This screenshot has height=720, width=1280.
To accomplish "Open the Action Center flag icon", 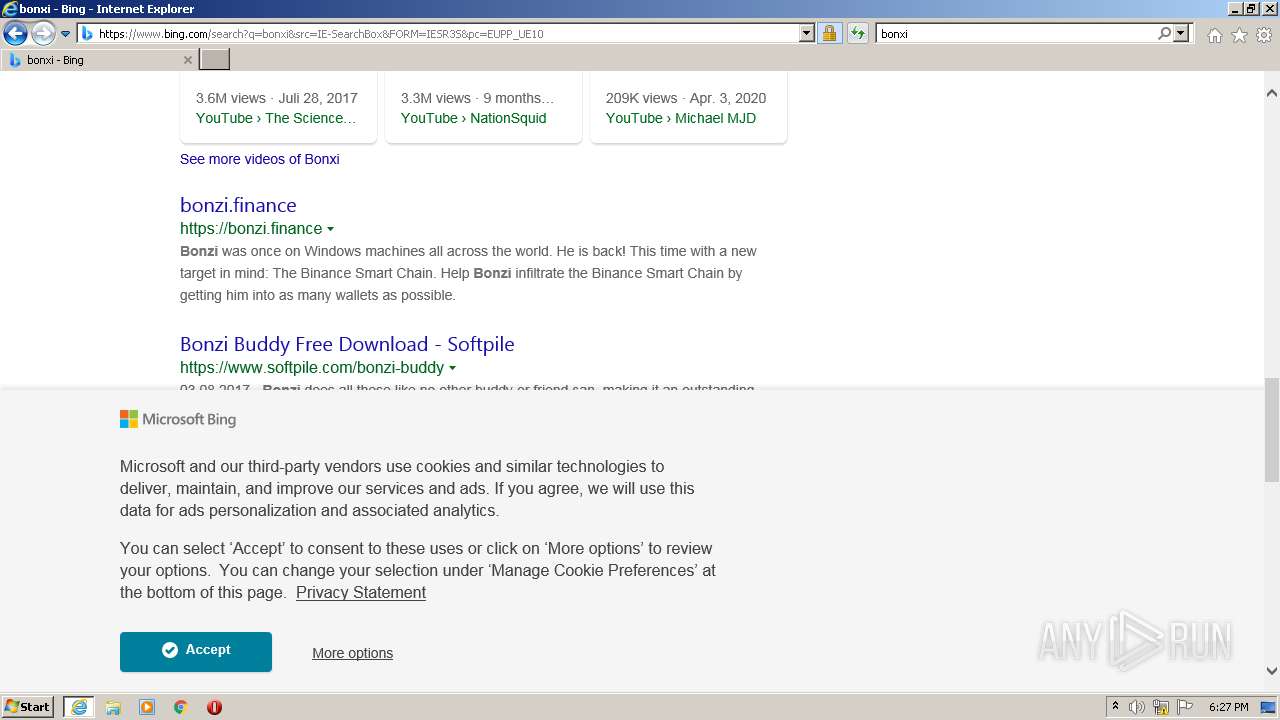I will point(1185,707).
